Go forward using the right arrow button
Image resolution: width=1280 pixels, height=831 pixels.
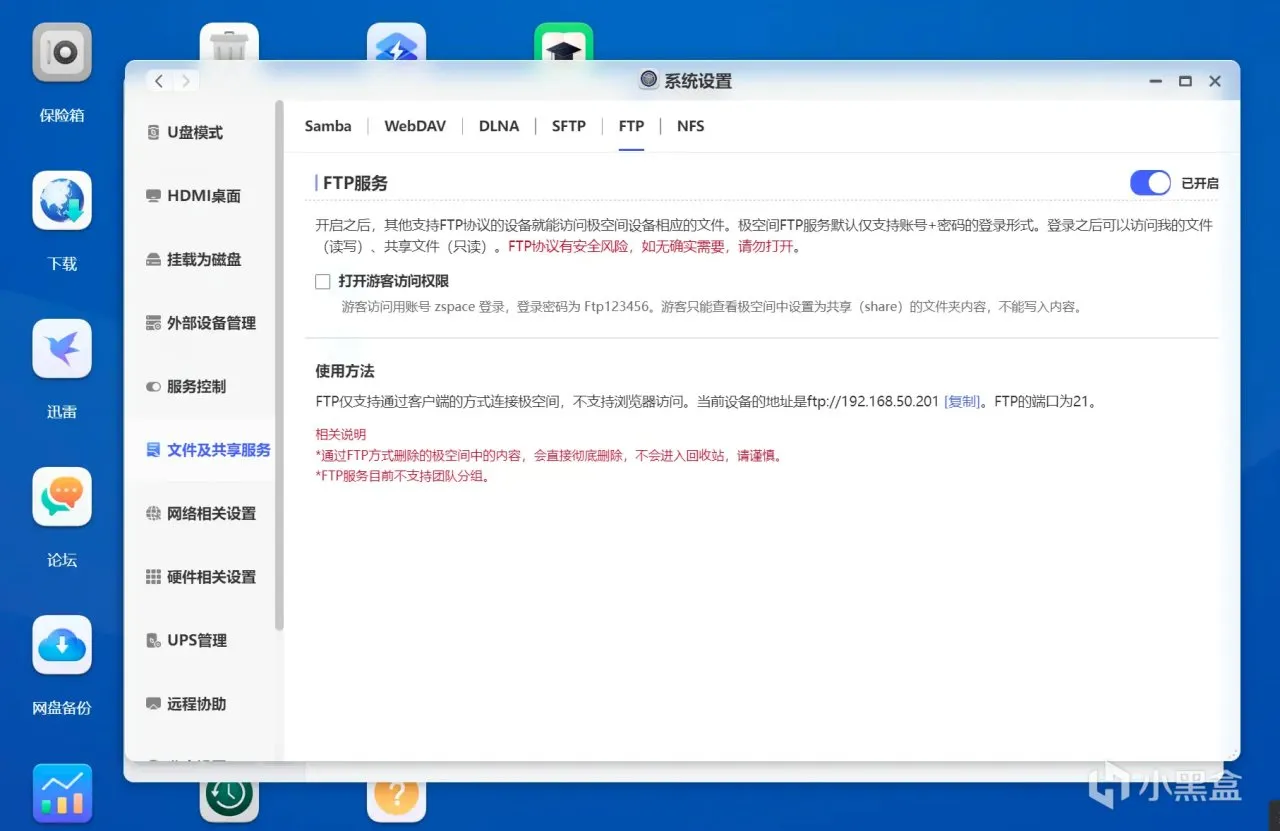(x=186, y=81)
